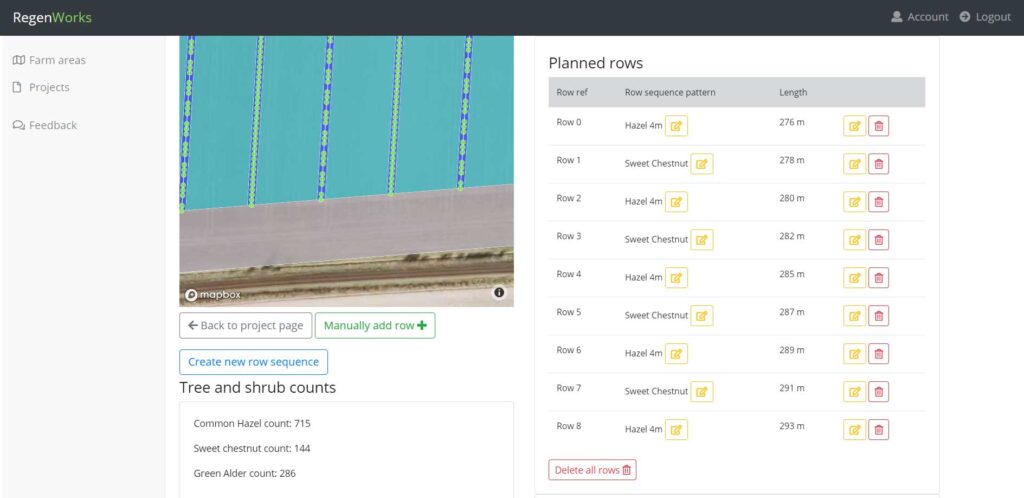Click Create new row sequence button

253,362
